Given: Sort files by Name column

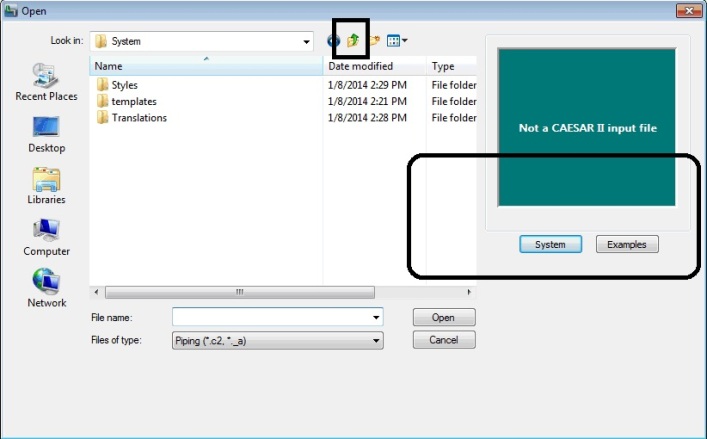Looking at the screenshot, I should 206,66.
